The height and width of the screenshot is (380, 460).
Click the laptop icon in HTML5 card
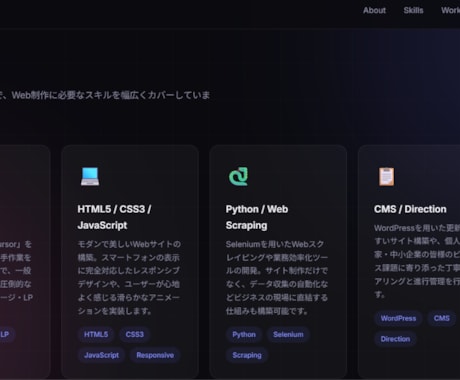click(90, 176)
